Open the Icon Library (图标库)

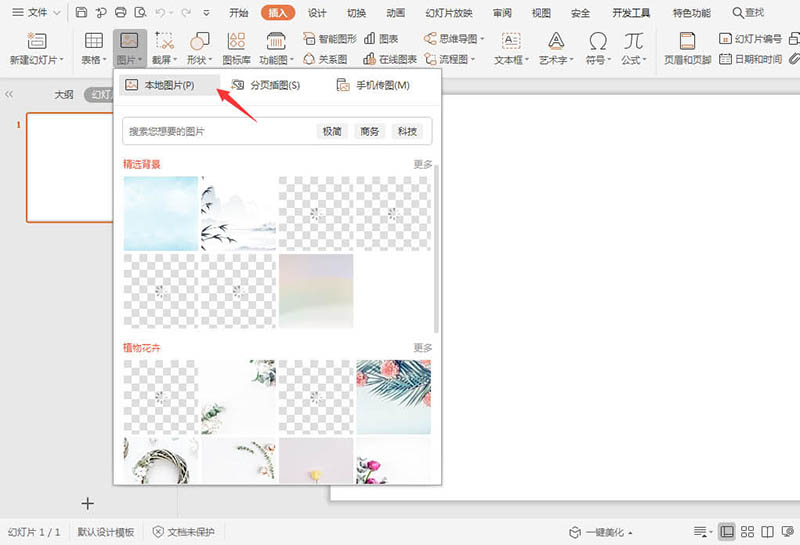pyautogui.click(x=236, y=48)
